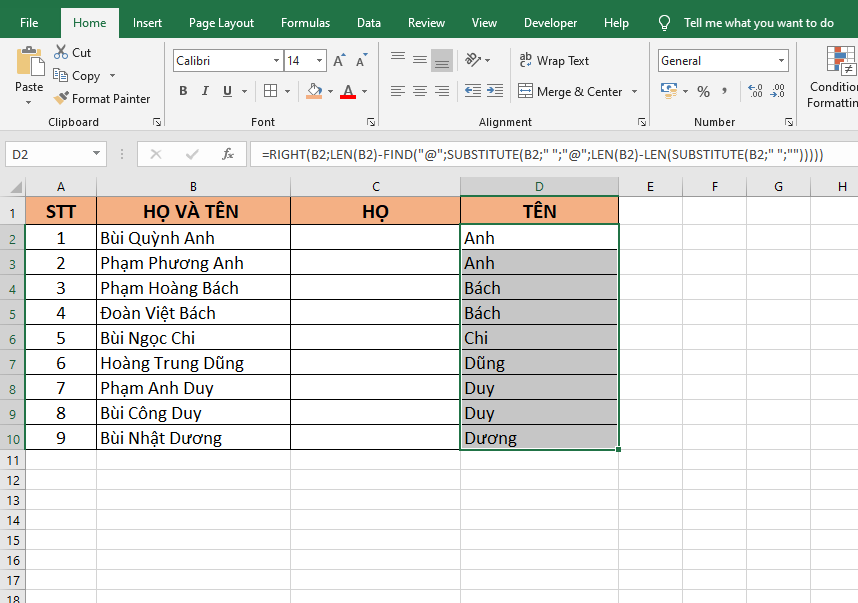Click the Accounting Number Format icon
The width and height of the screenshot is (858, 603).
[669, 91]
